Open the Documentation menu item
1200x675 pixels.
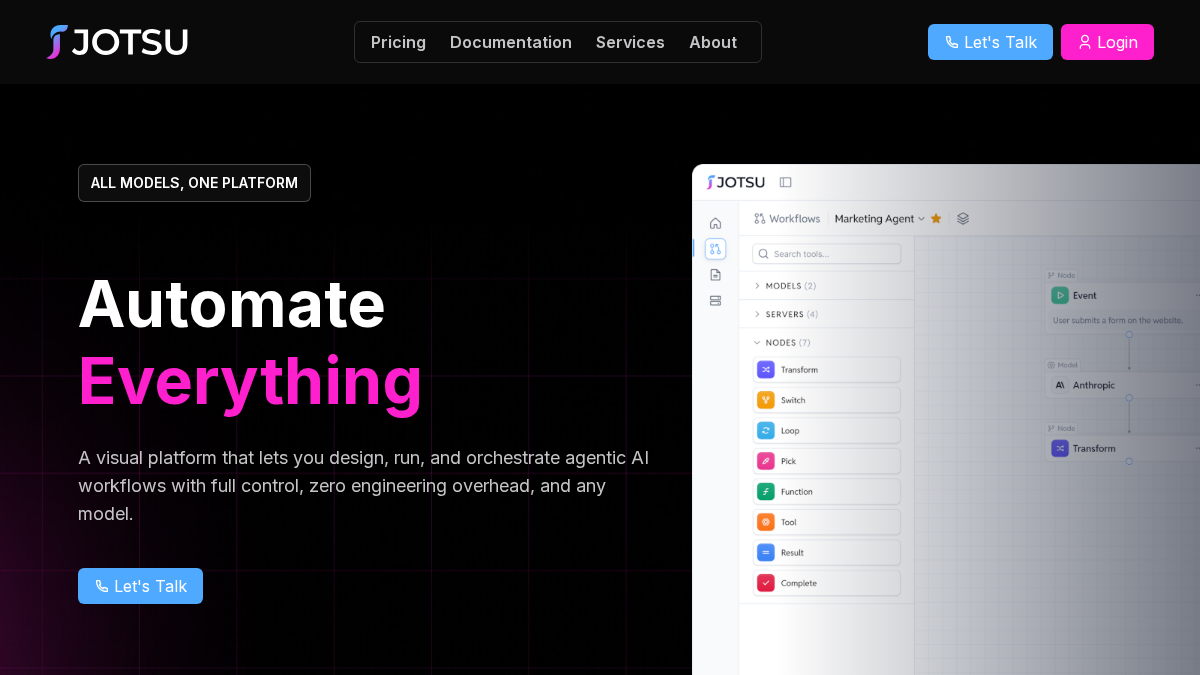point(511,42)
